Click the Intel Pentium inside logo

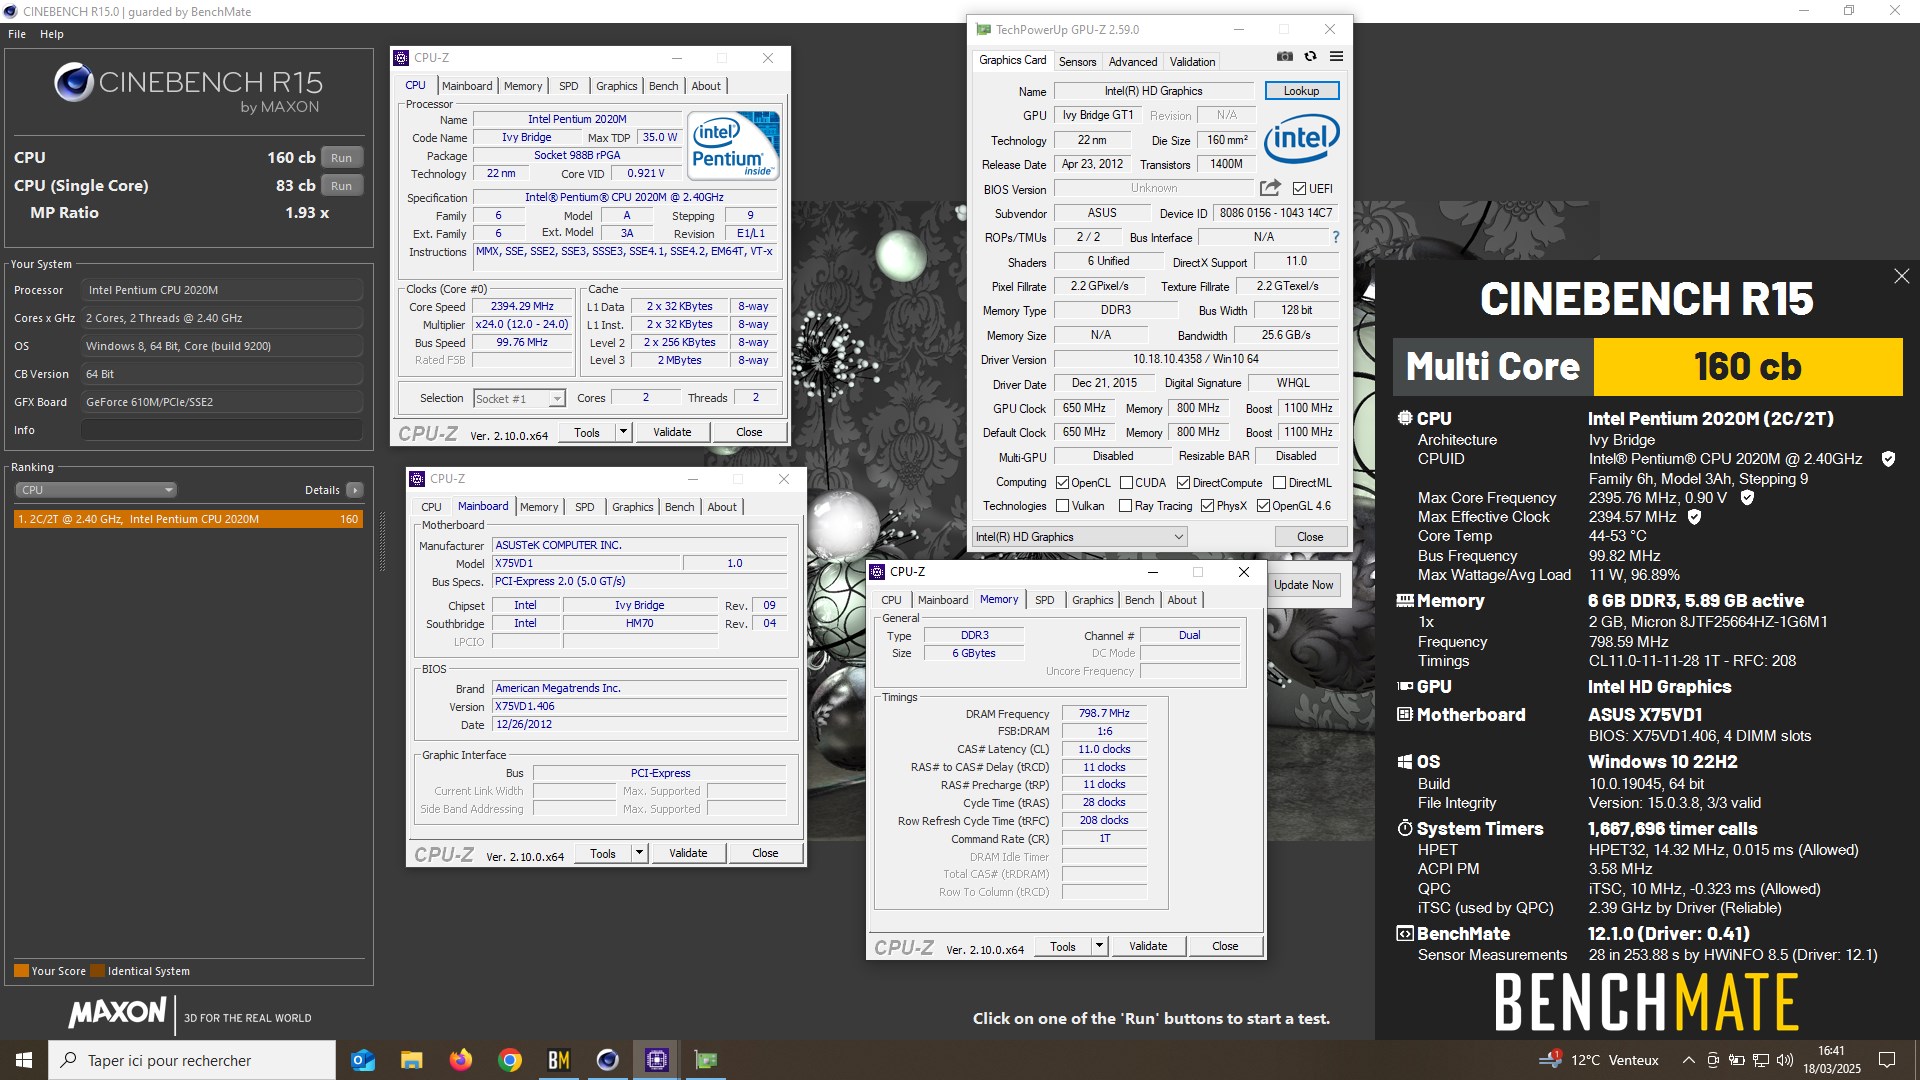point(735,146)
